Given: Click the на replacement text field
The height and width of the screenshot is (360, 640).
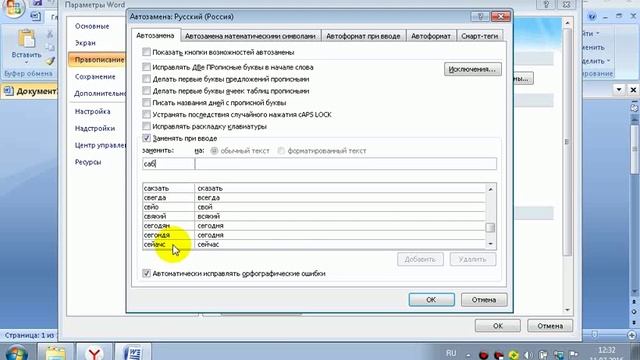Looking at the screenshot, I should pyautogui.click(x=346, y=164).
